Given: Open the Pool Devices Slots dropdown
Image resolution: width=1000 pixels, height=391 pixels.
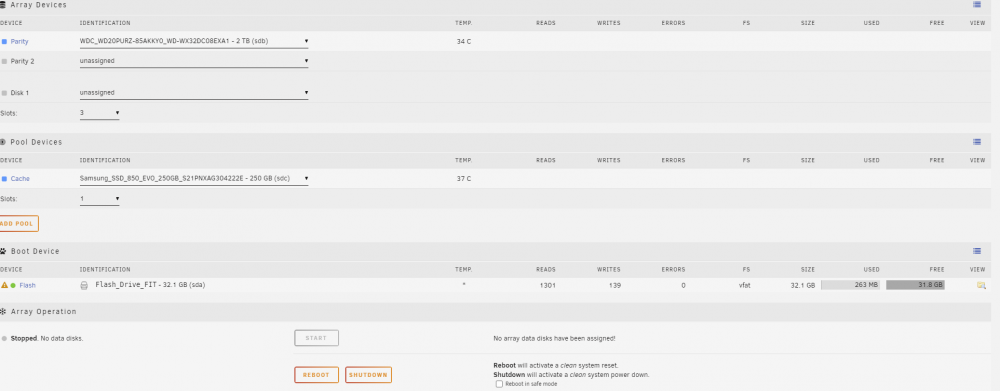Looking at the screenshot, I should click(x=99, y=199).
